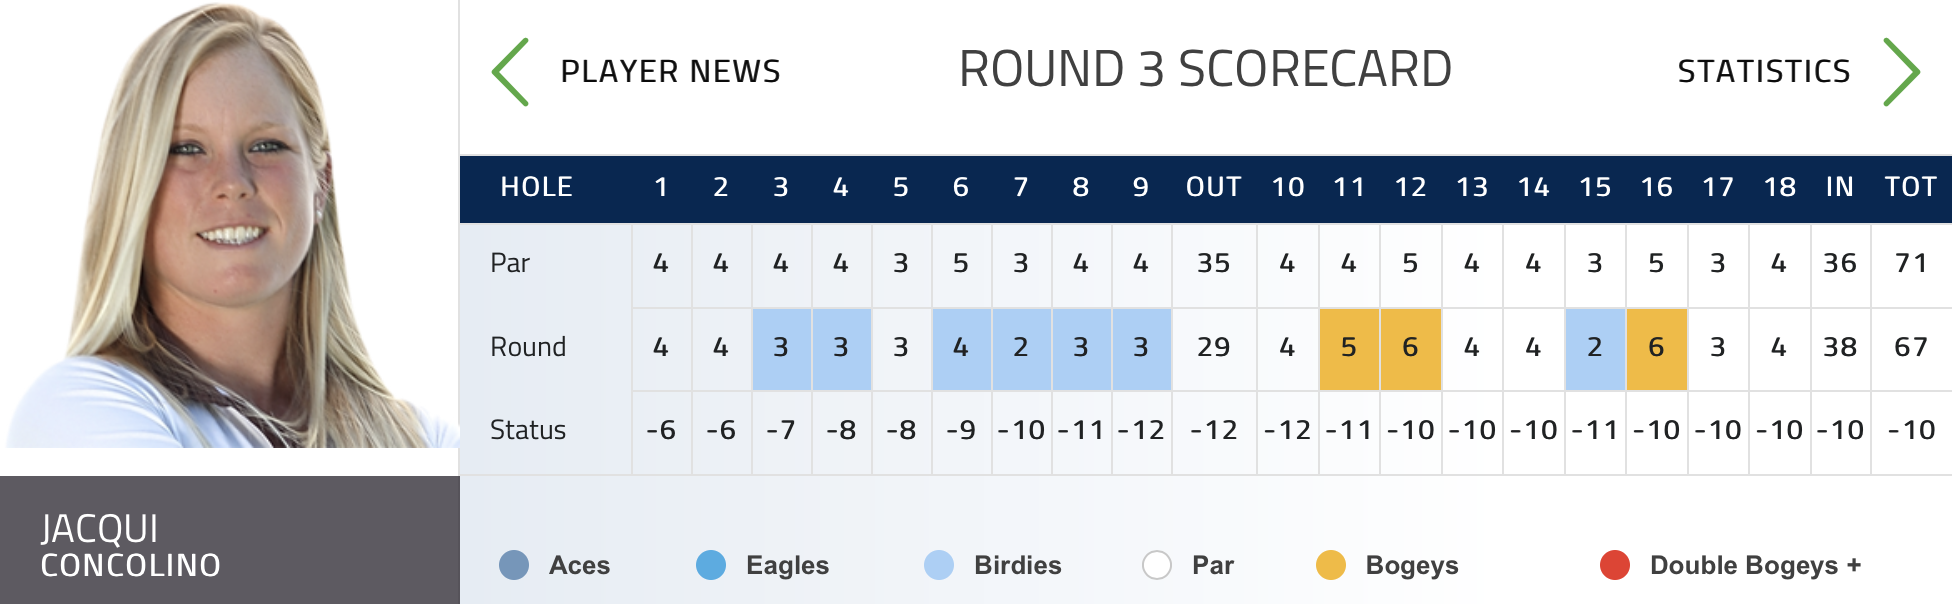
Task: Go to the Statistics section
Action: 1763,72
